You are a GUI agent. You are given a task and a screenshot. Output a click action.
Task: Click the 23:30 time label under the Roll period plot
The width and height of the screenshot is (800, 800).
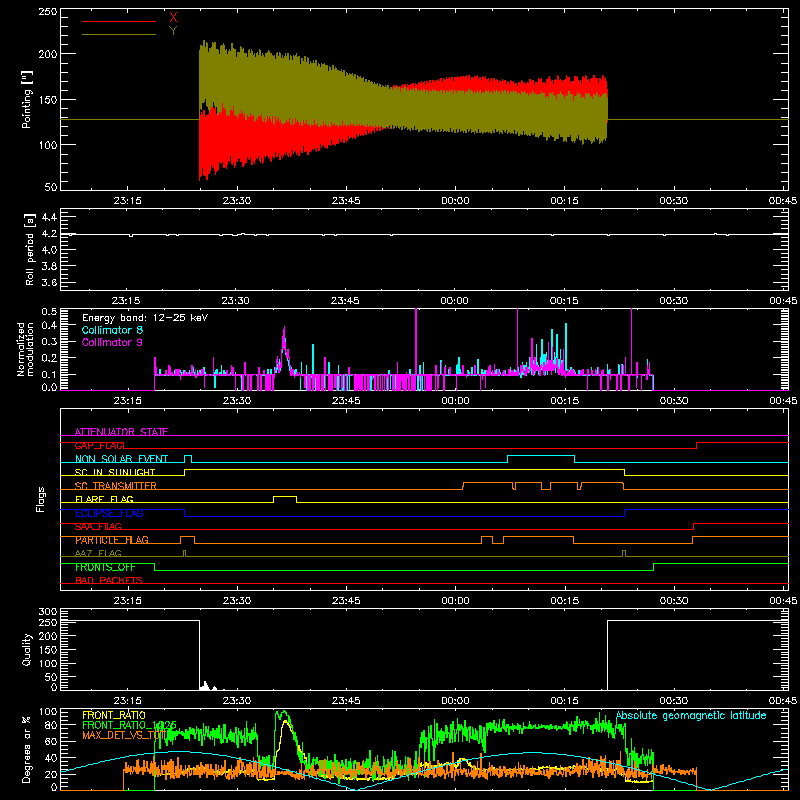pos(236,301)
